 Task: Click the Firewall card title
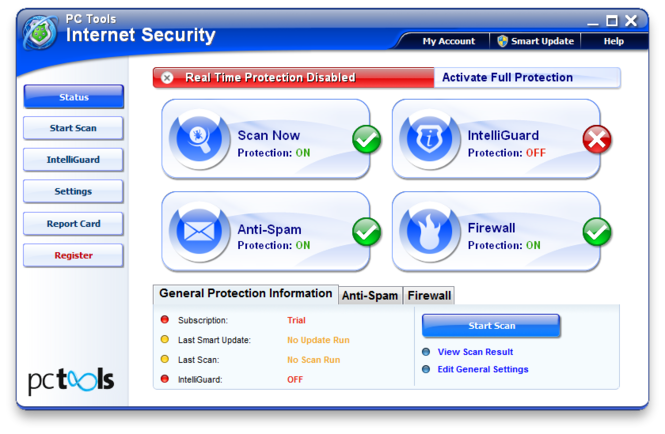pos(492,228)
